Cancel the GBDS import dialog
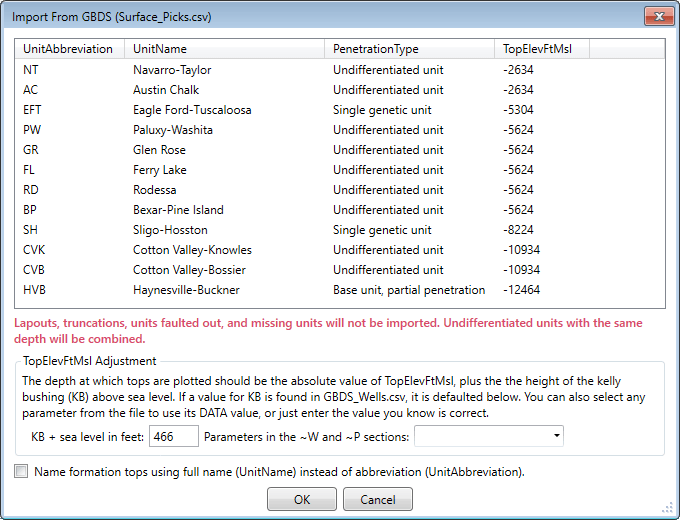Image resolution: width=680 pixels, height=520 pixels. (378, 499)
